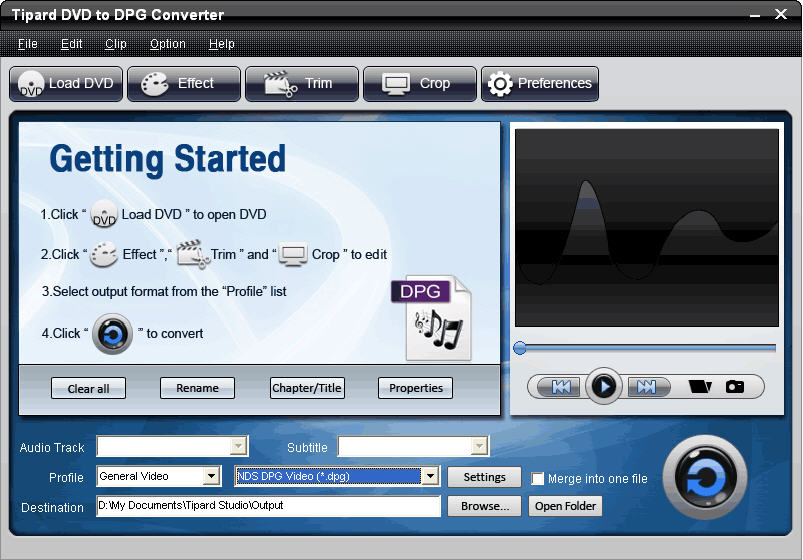Click the small convert icon in step 4
The width and height of the screenshot is (803, 560).
pos(113,334)
